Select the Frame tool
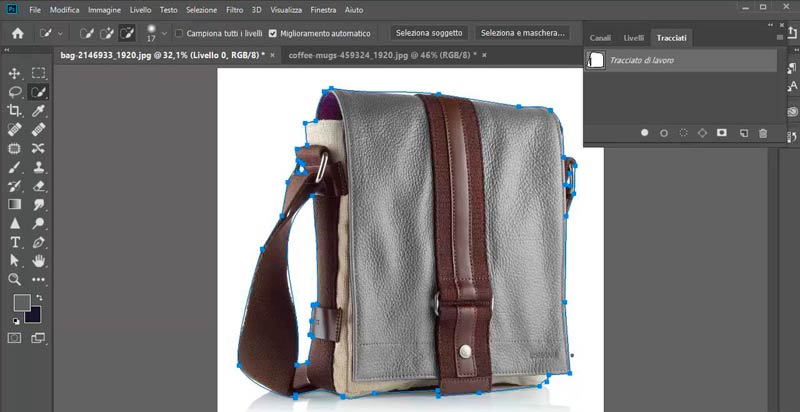This screenshot has height=412, width=800. tap(14, 148)
